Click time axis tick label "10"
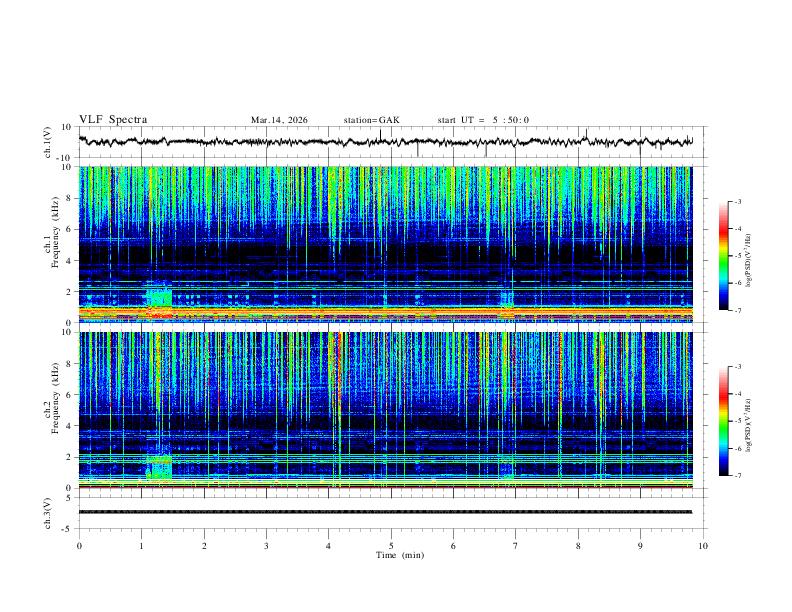Image resolution: width=792 pixels, height=612 pixels. click(x=703, y=546)
